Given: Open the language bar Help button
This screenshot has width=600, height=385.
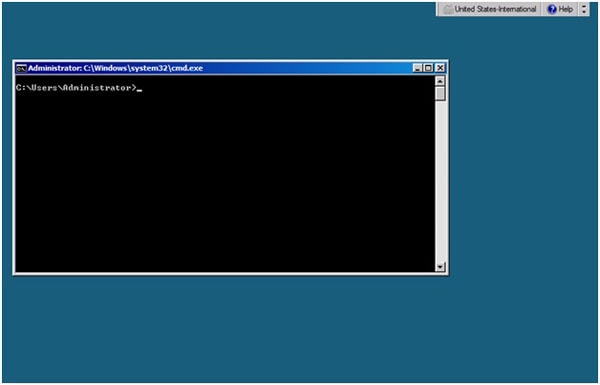Looking at the screenshot, I should (560, 9).
